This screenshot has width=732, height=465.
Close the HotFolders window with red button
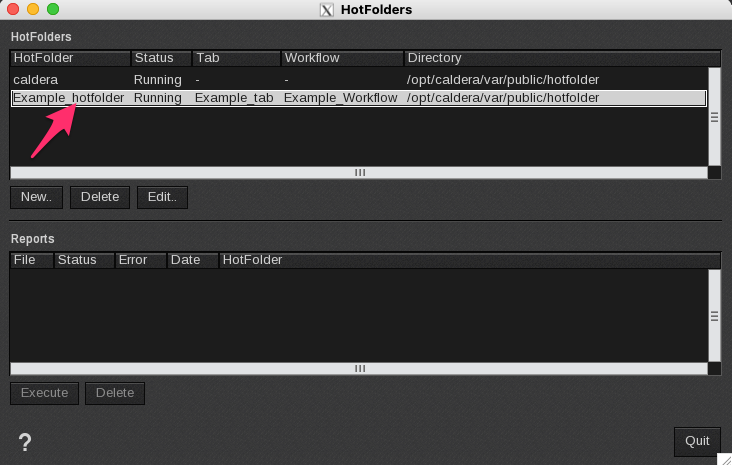click(x=13, y=9)
